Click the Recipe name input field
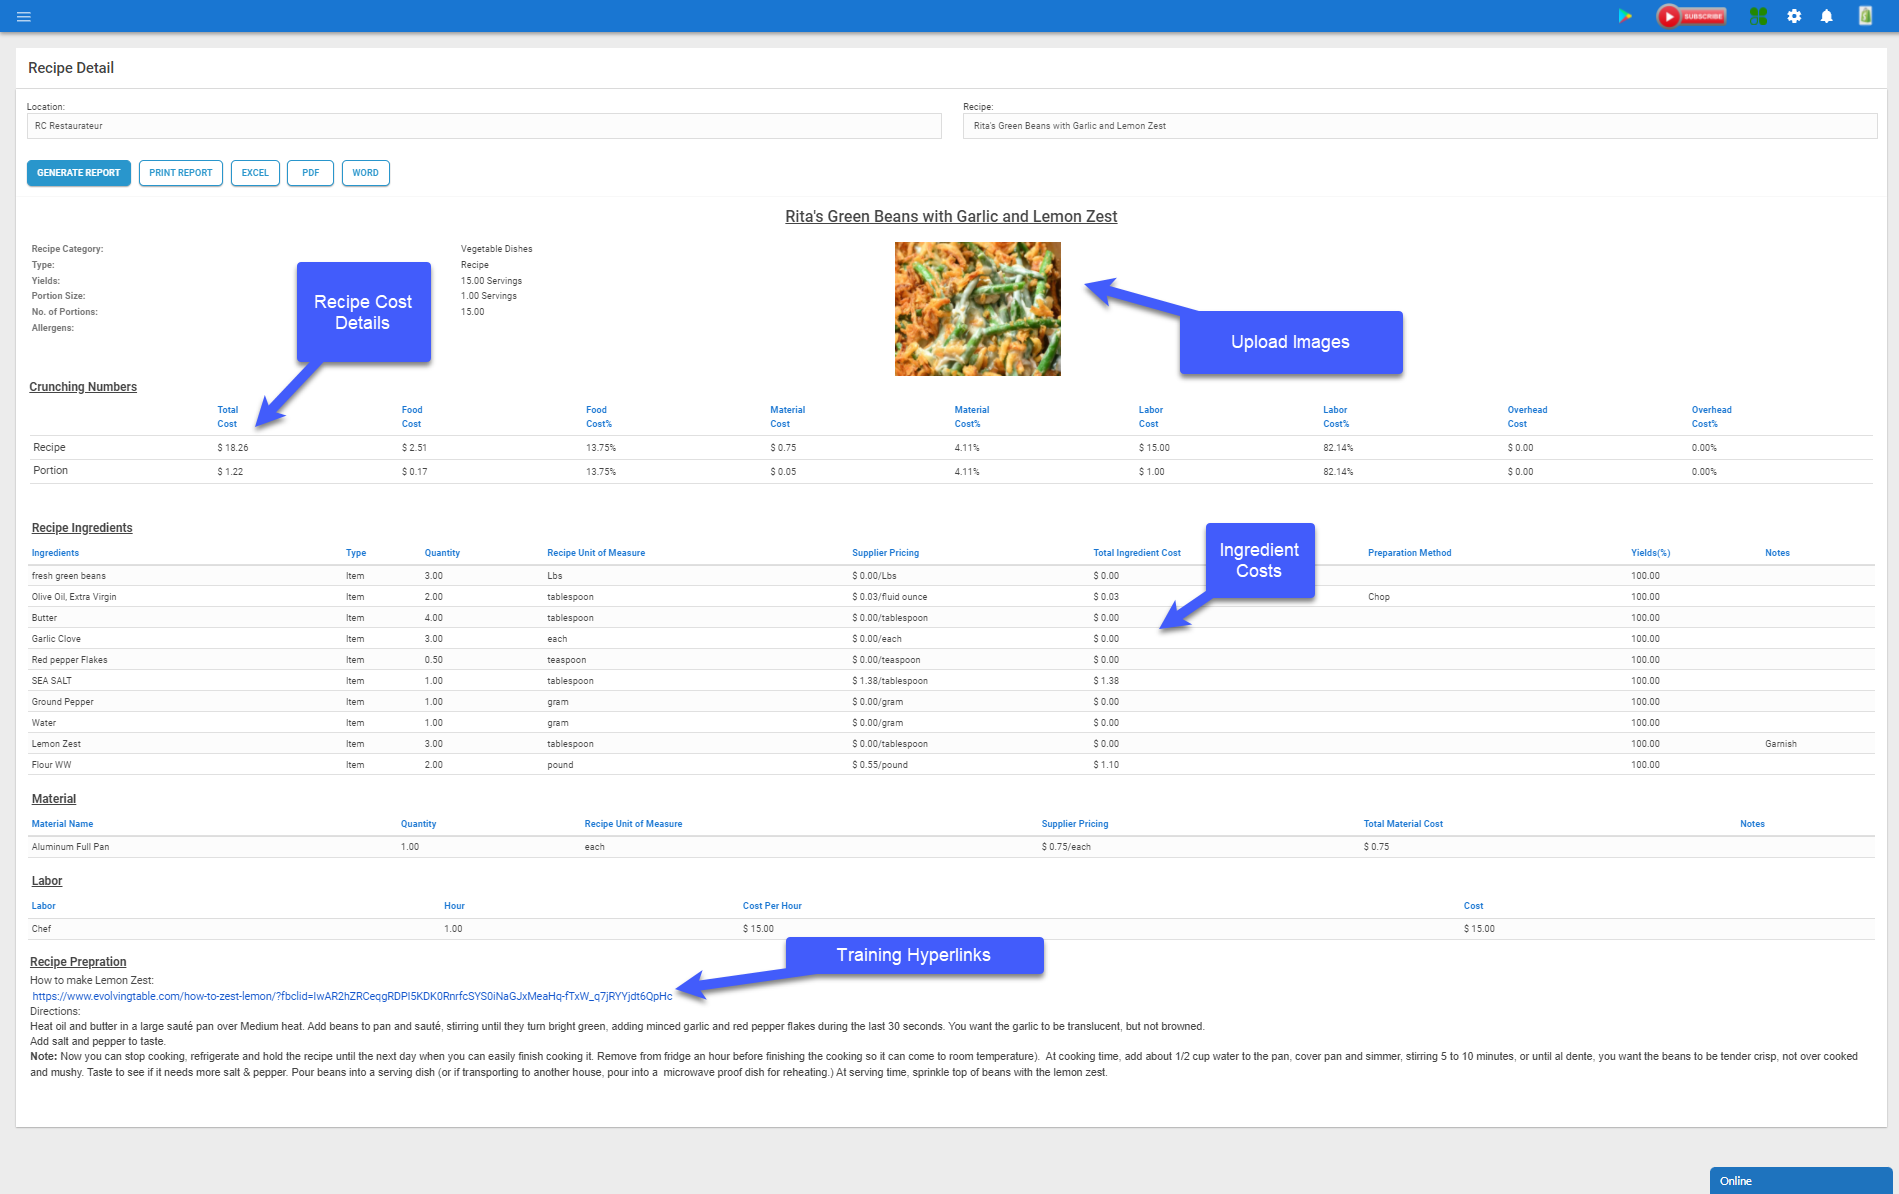This screenshot has width=1899, height=1194. click(x=1420, y=125)
